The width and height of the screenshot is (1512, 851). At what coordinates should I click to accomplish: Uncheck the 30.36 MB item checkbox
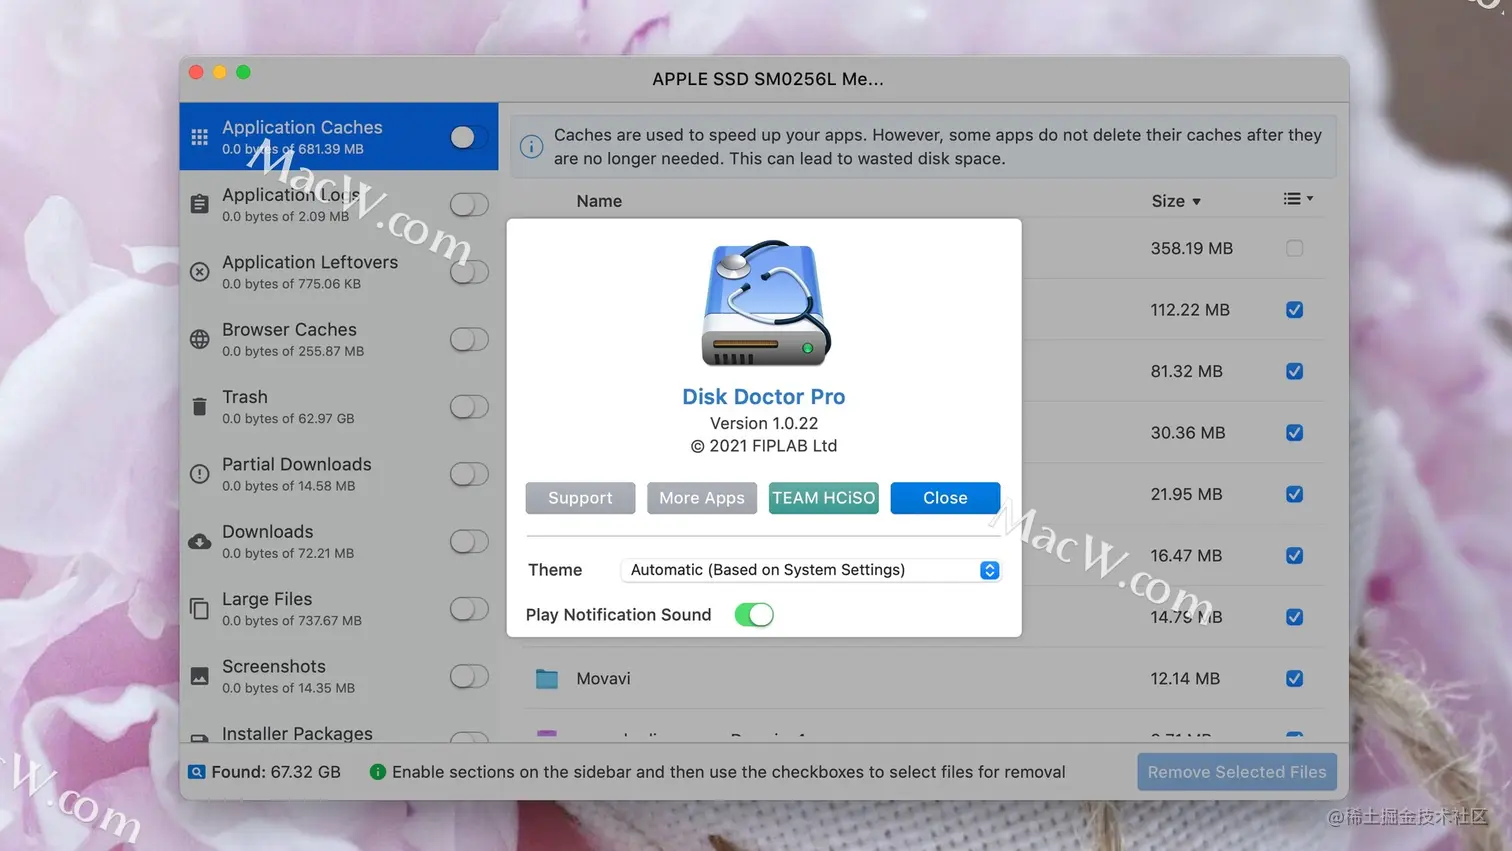click(x=1294, y=433)
